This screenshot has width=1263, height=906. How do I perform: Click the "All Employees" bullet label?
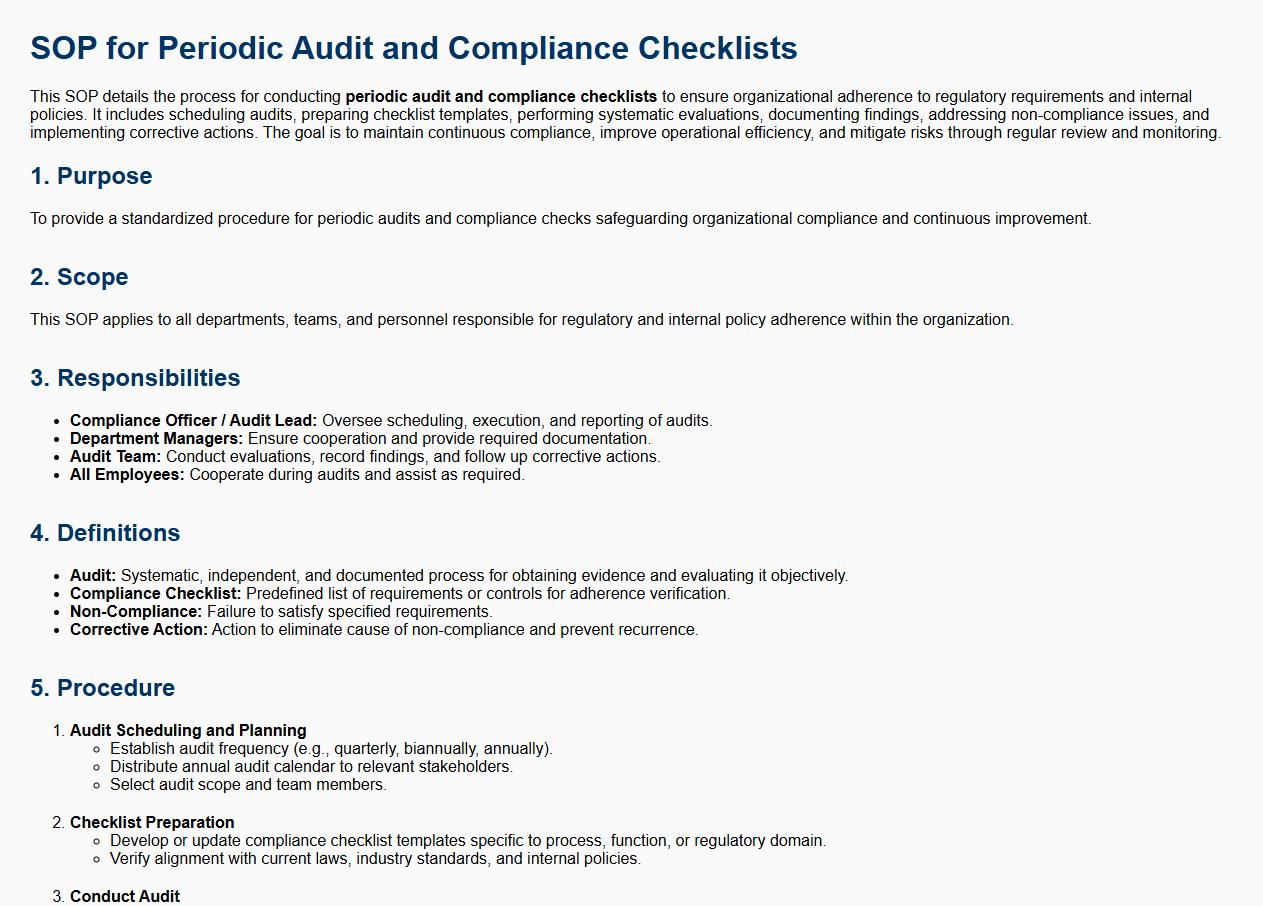coord(127,475)
